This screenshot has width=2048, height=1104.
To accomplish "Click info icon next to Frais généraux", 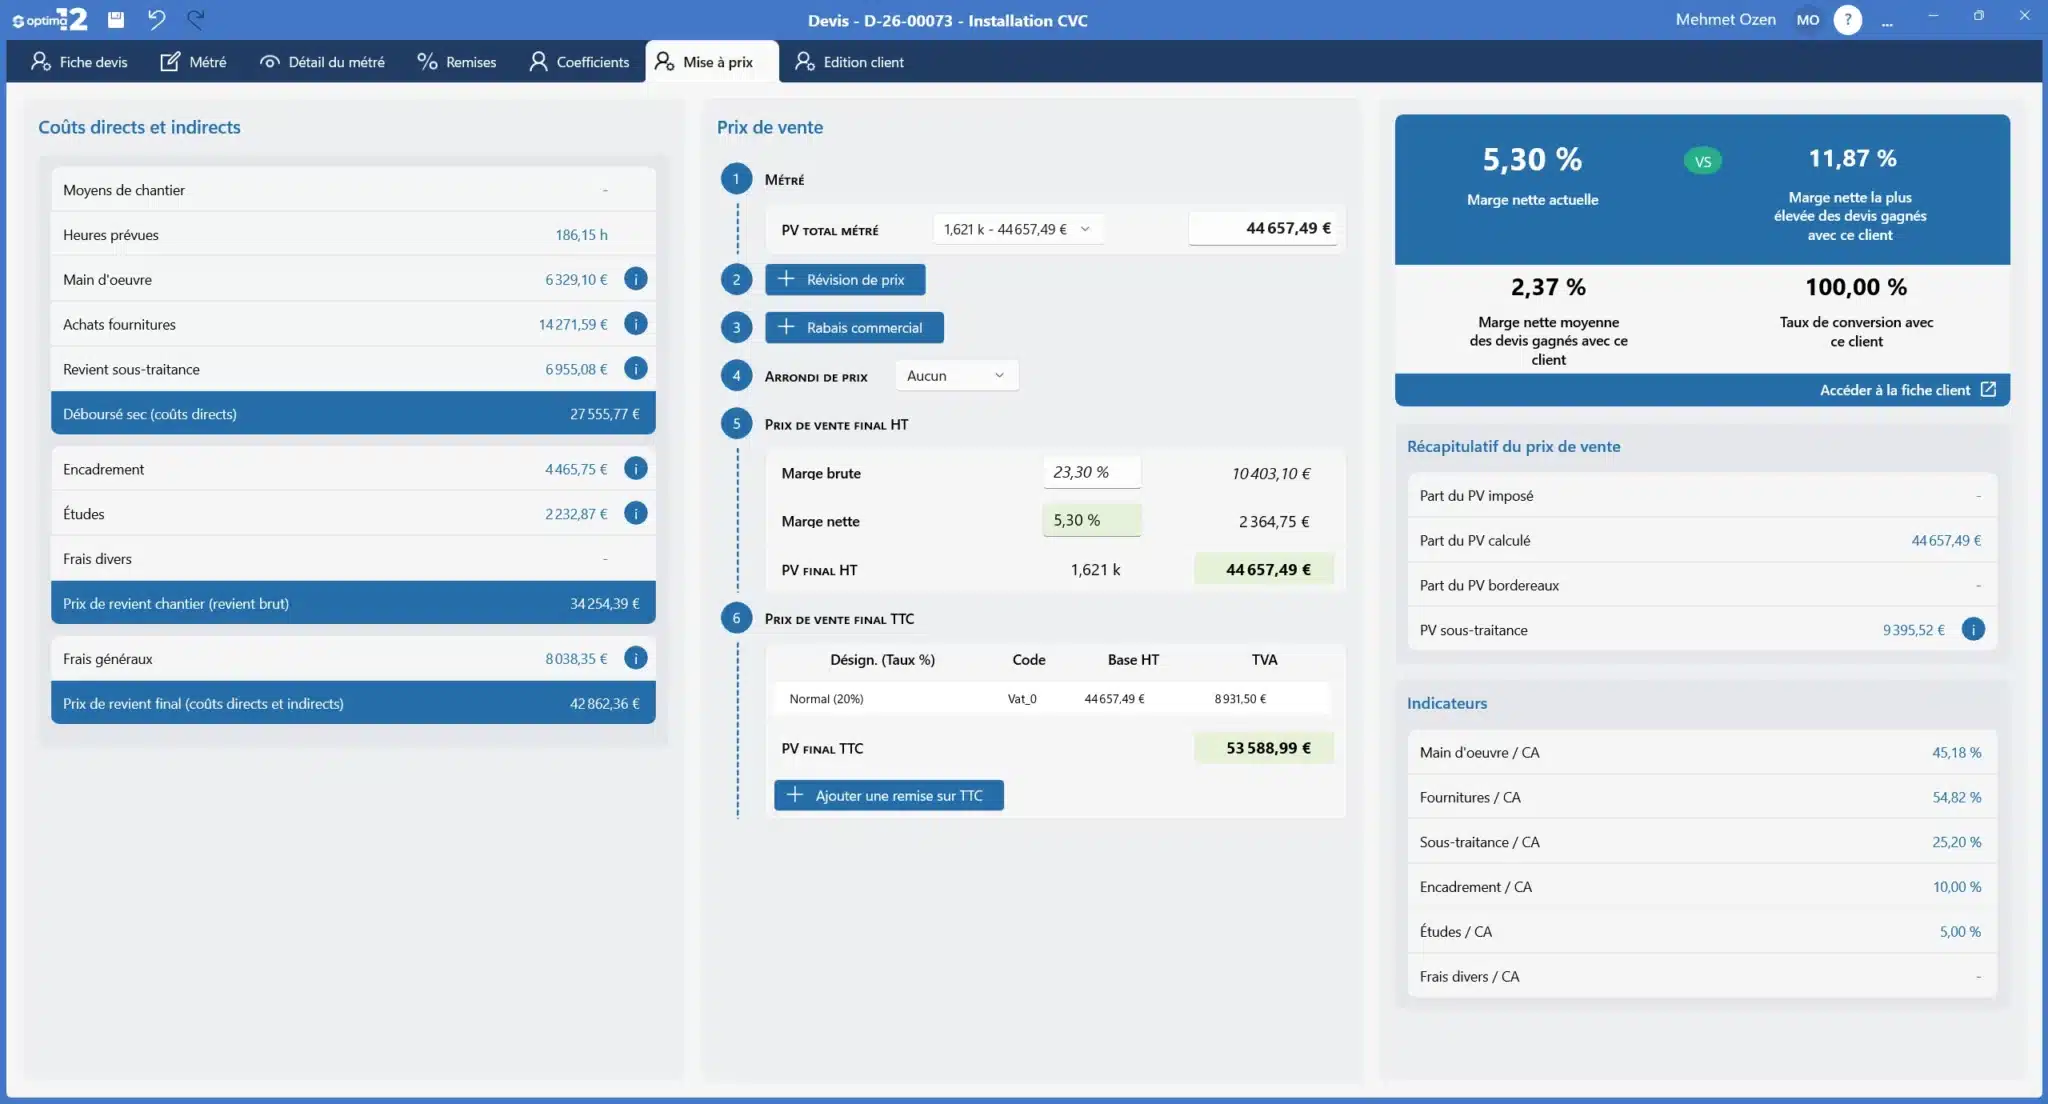I will coord(635,658).
